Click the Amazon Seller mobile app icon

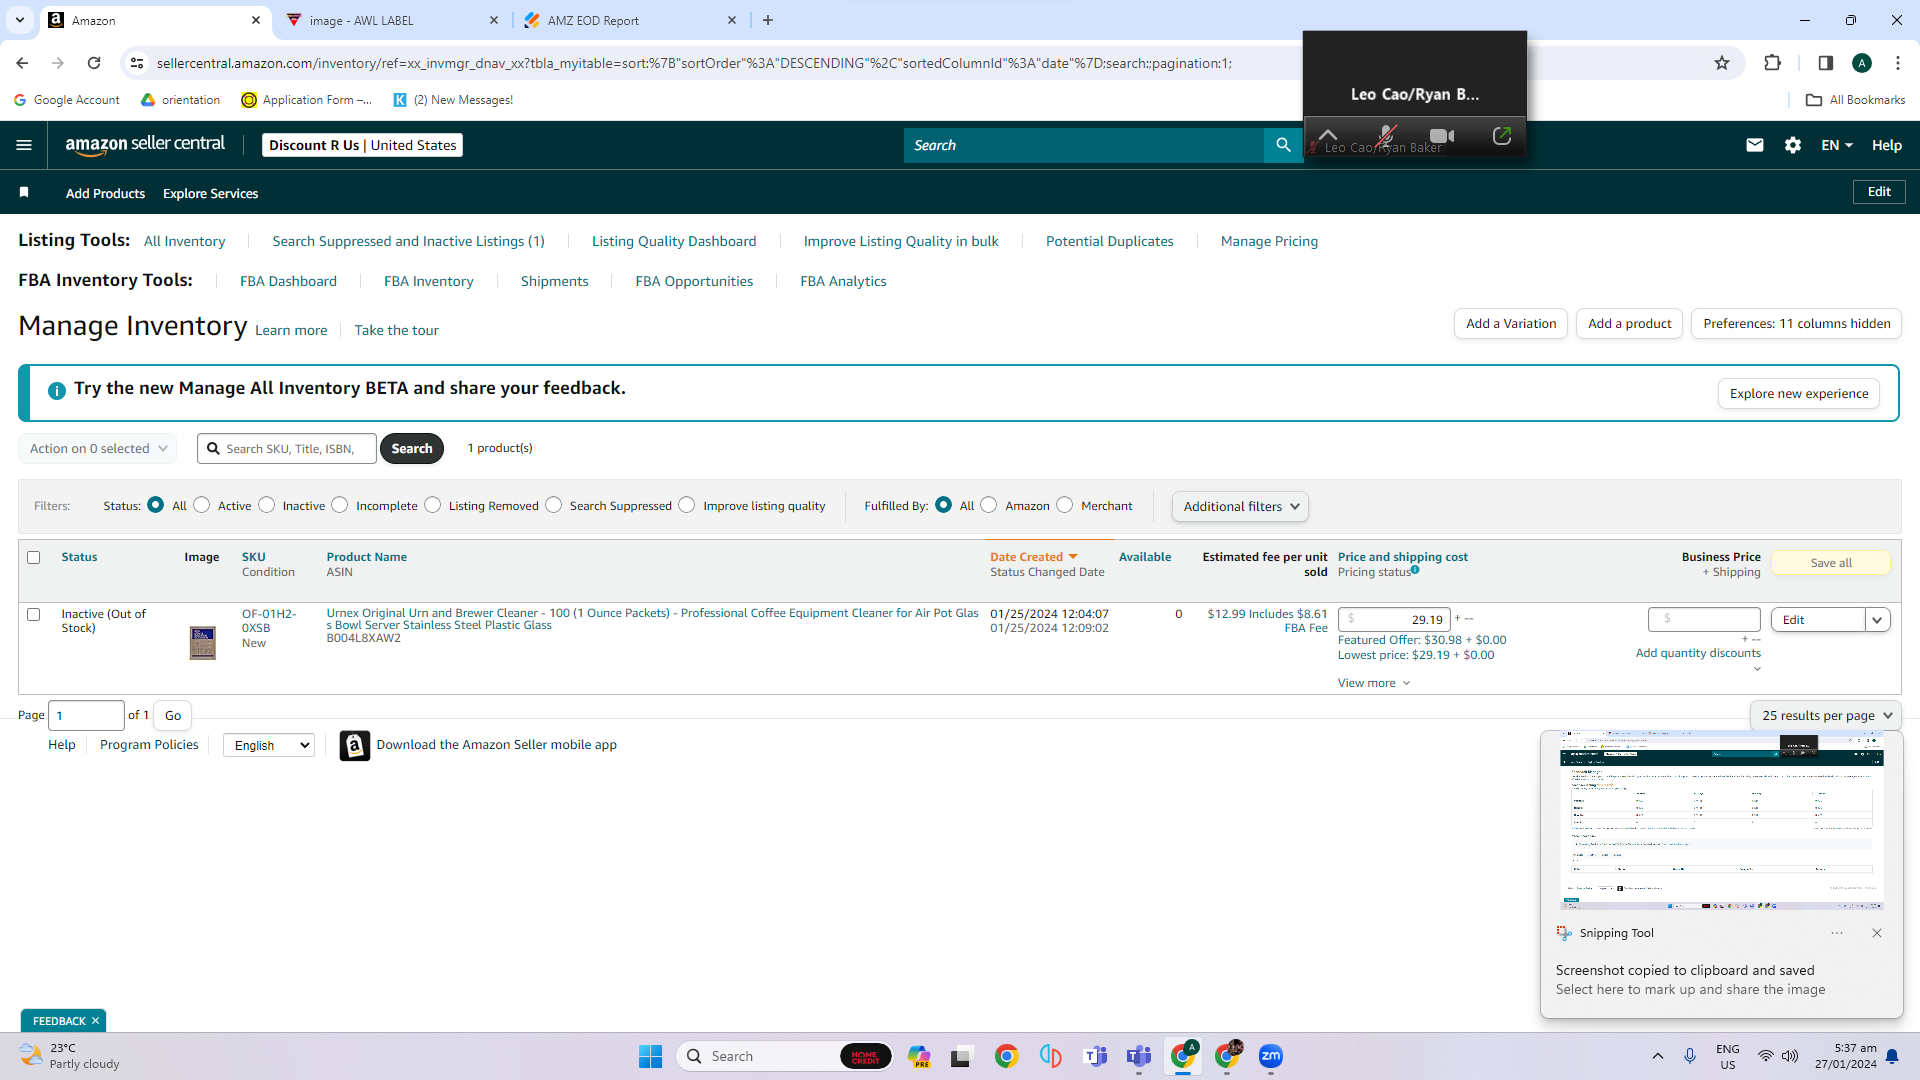point(354,745)
